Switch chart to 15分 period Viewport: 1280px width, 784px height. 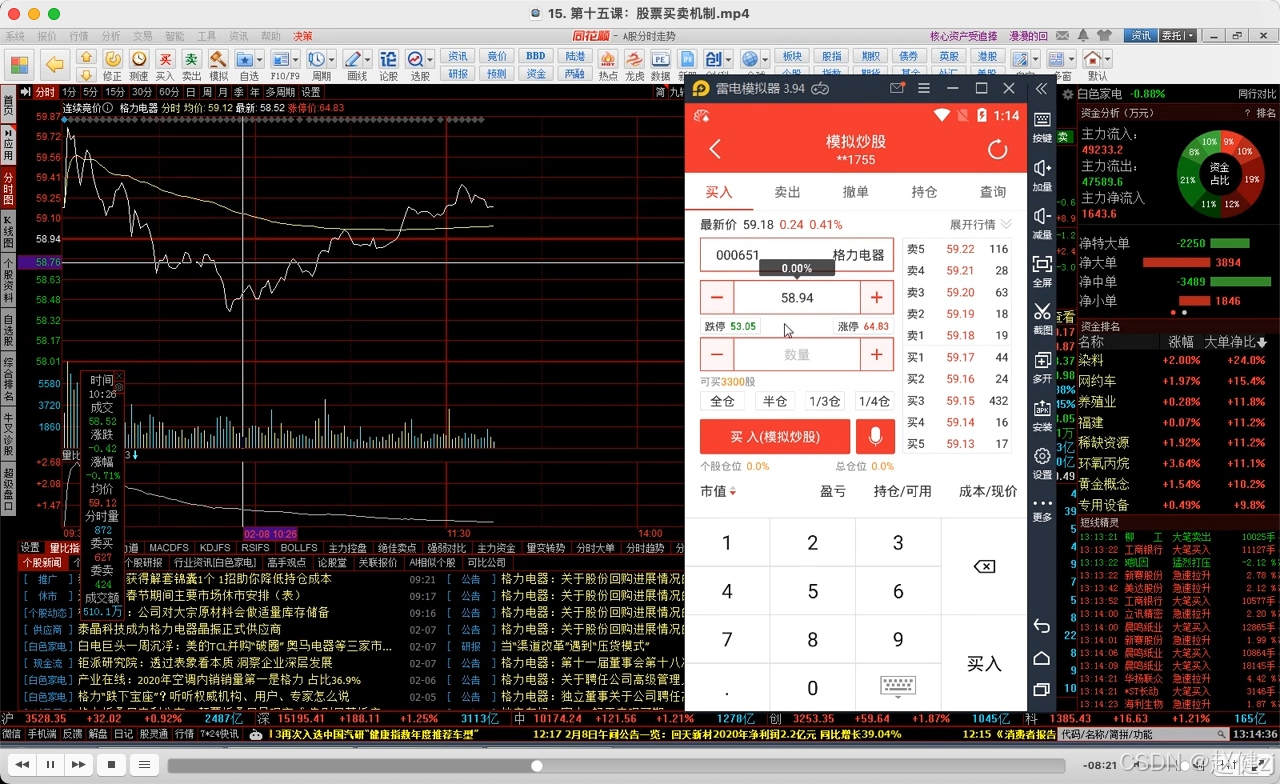(x=115, y=92)
